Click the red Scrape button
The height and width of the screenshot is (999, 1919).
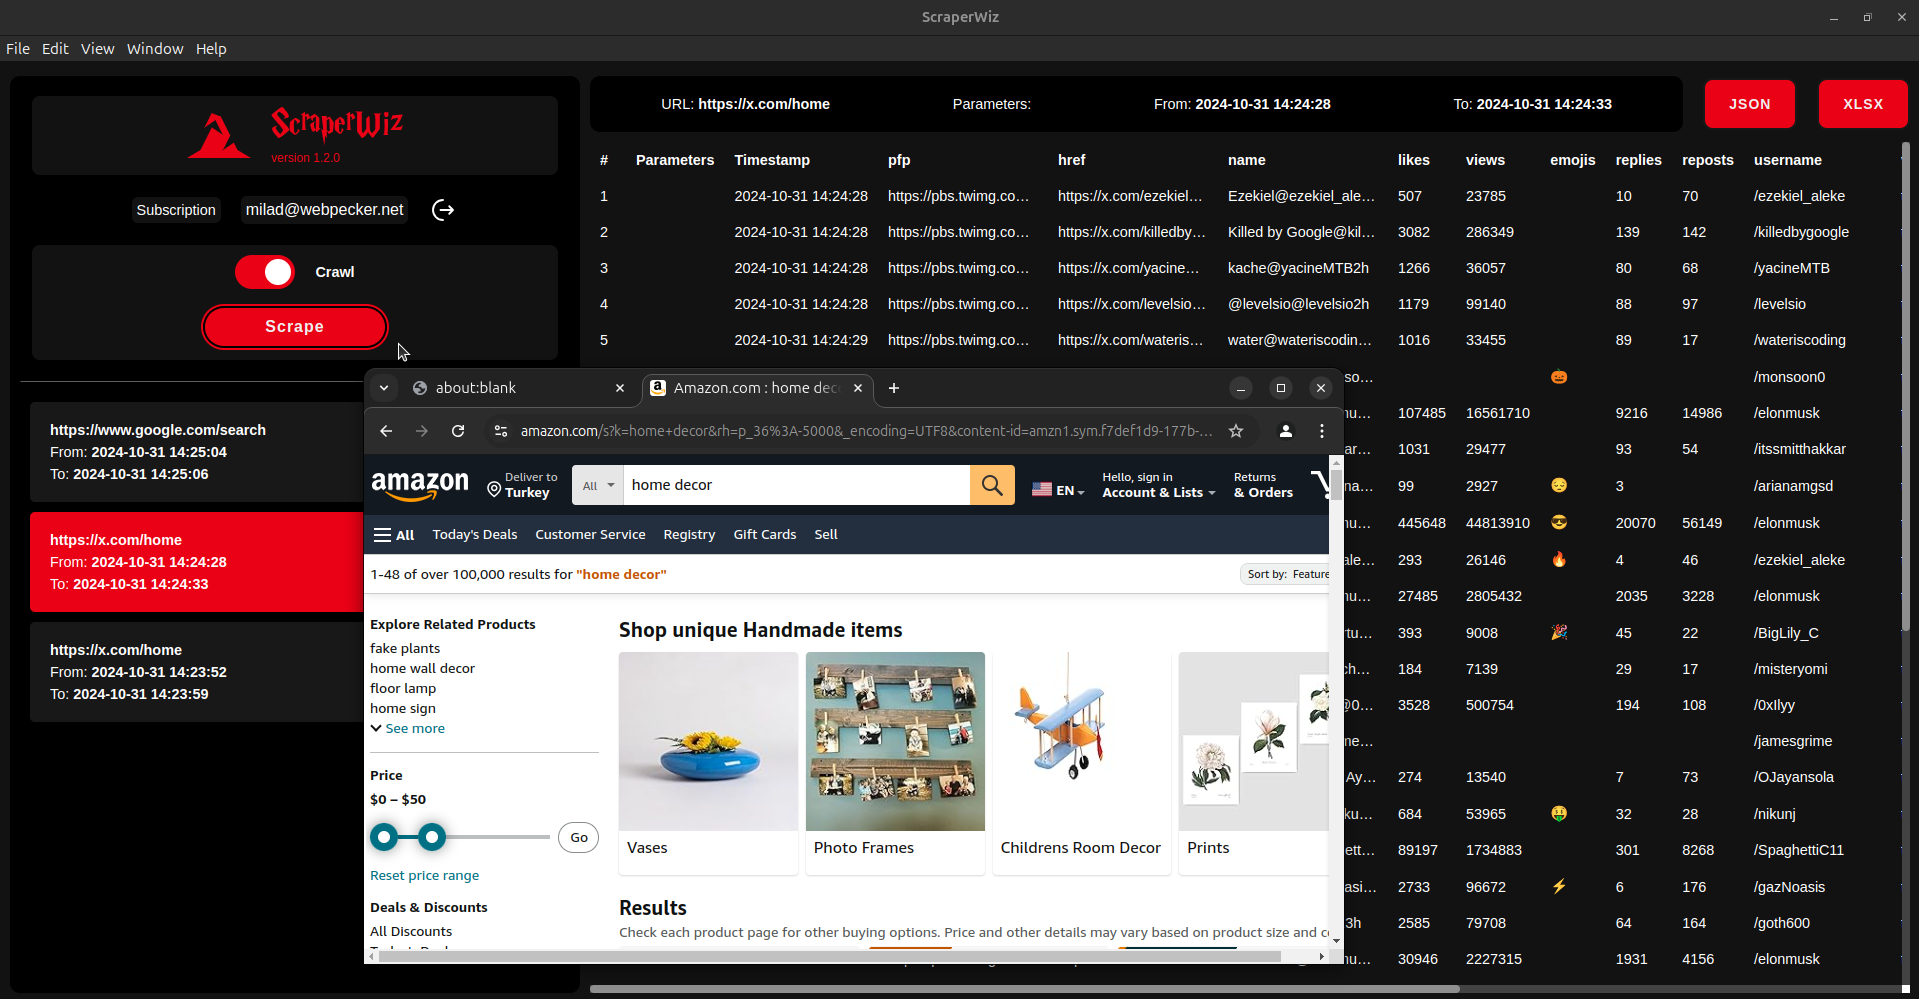pos(295,327)
